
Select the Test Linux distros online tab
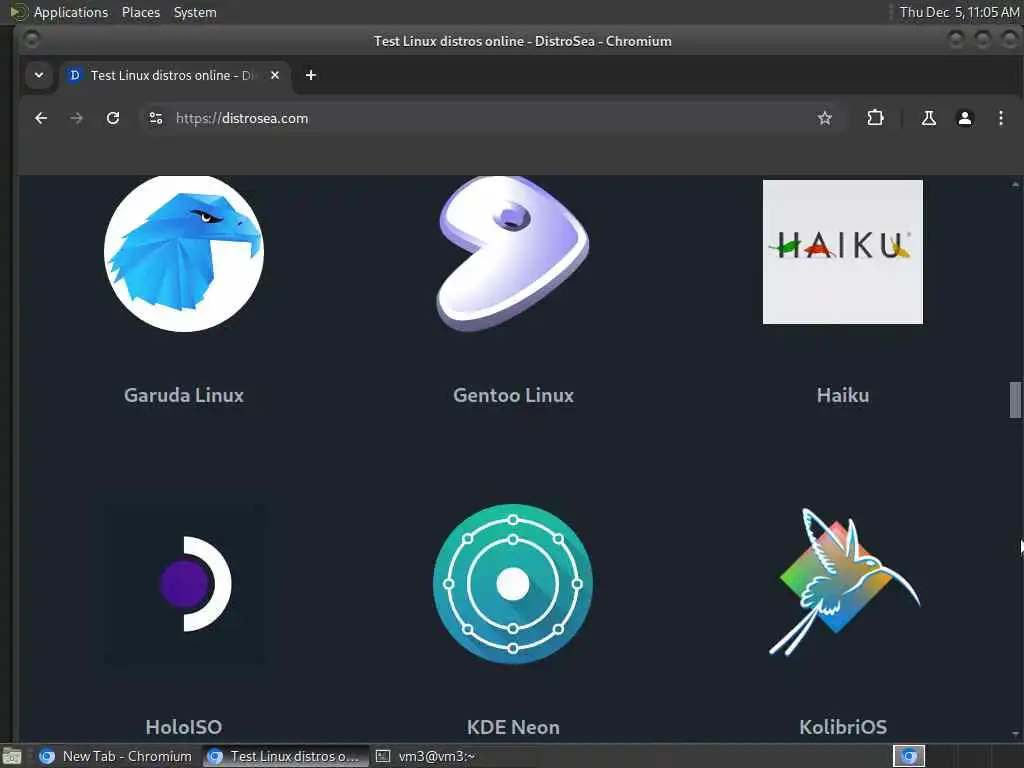click(x=174, y=75)
